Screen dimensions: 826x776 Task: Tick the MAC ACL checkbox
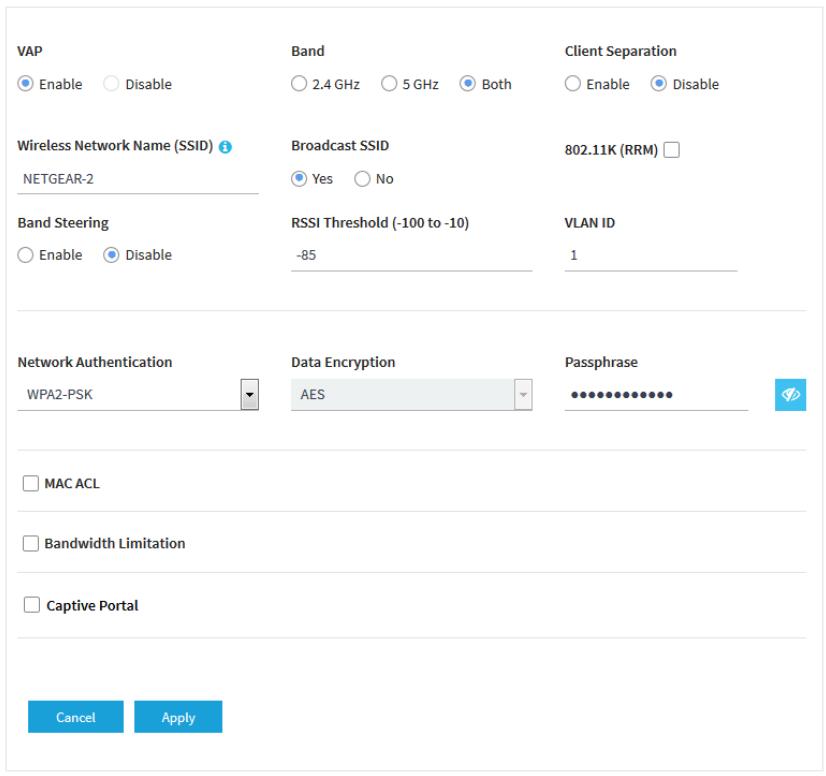[x=31, y=483]
